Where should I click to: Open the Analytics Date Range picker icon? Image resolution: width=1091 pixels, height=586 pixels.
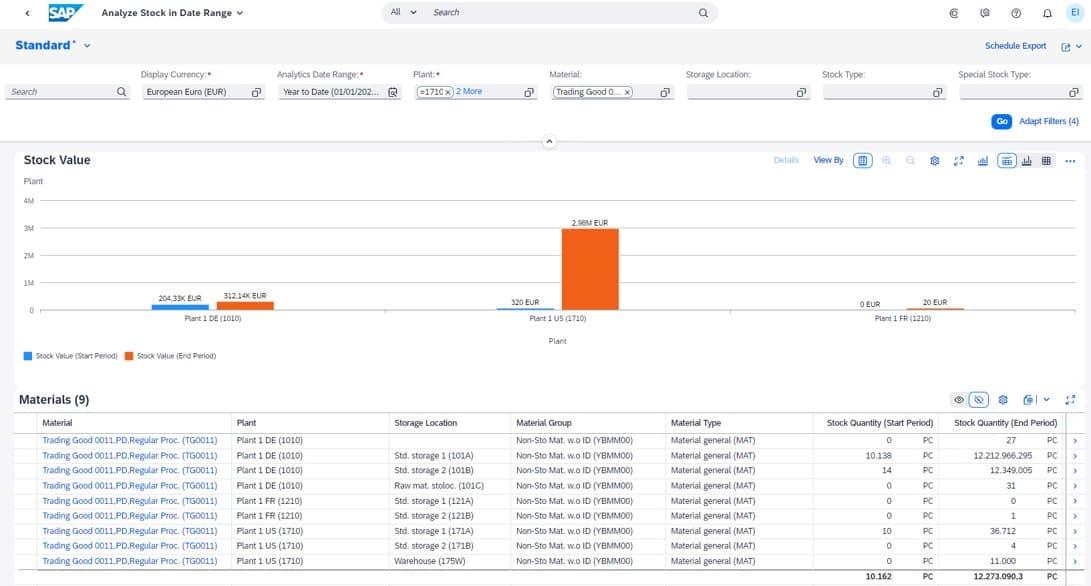pos(392,92)
